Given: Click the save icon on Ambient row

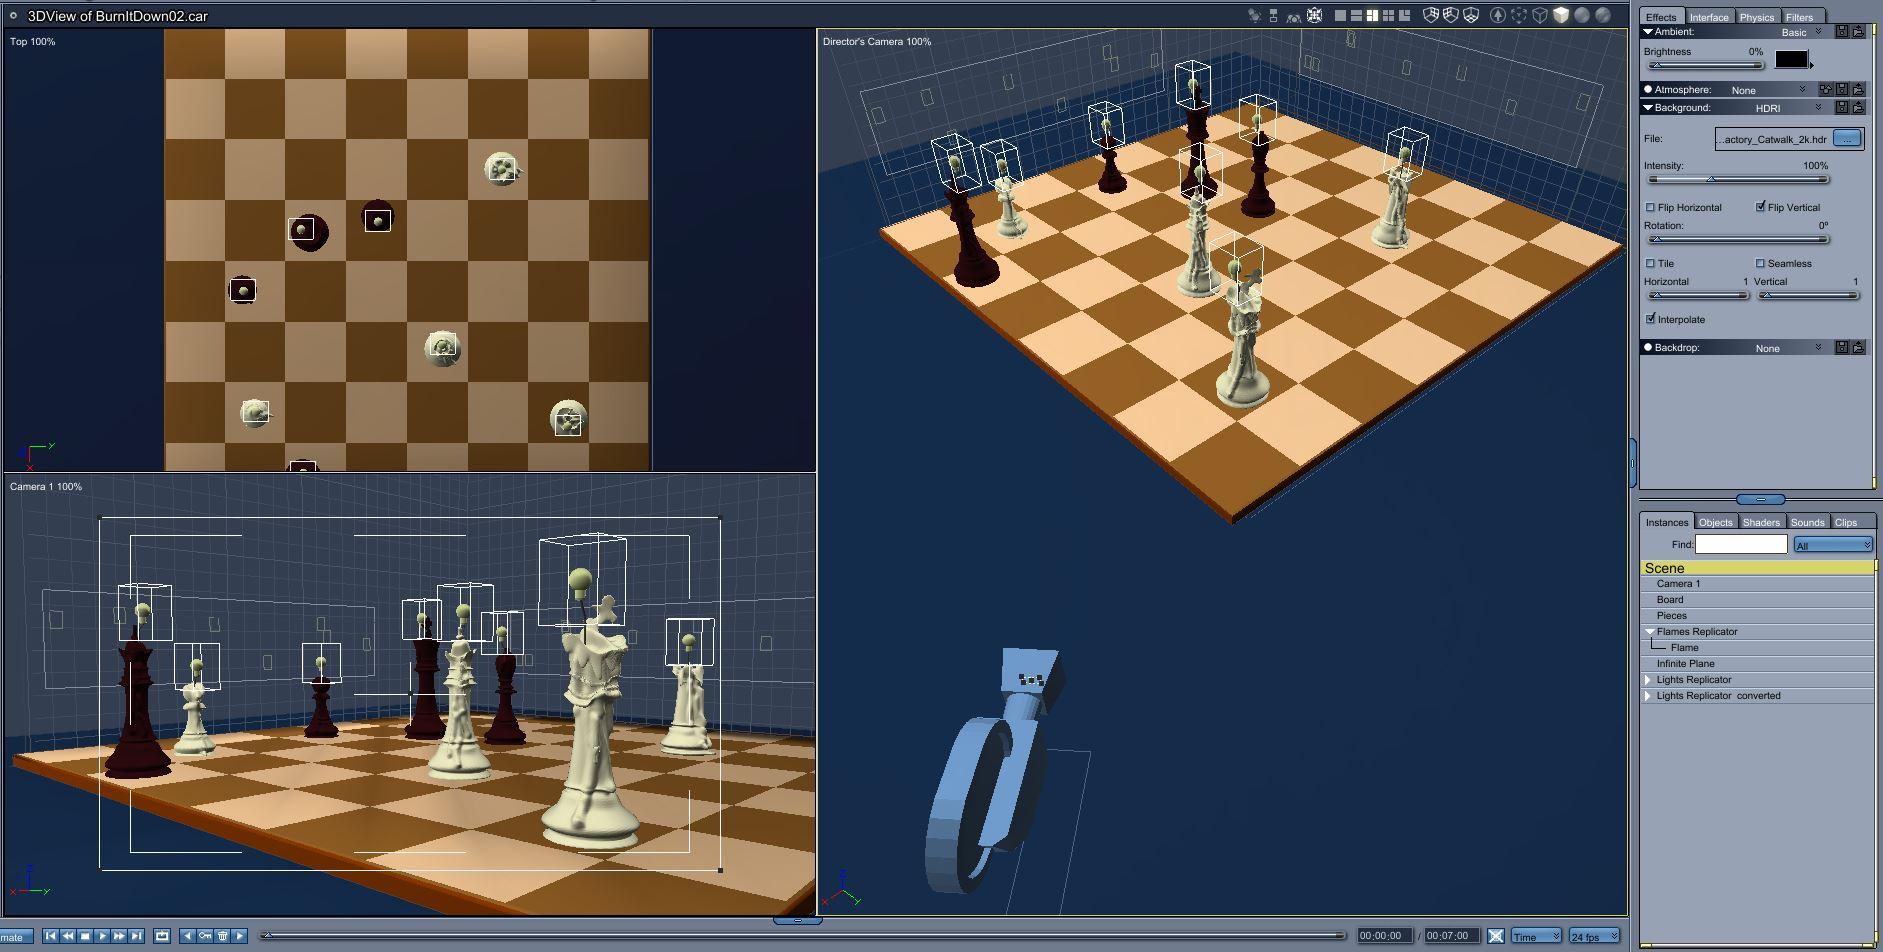Looking at the screenshot, I should point(1841,32).
